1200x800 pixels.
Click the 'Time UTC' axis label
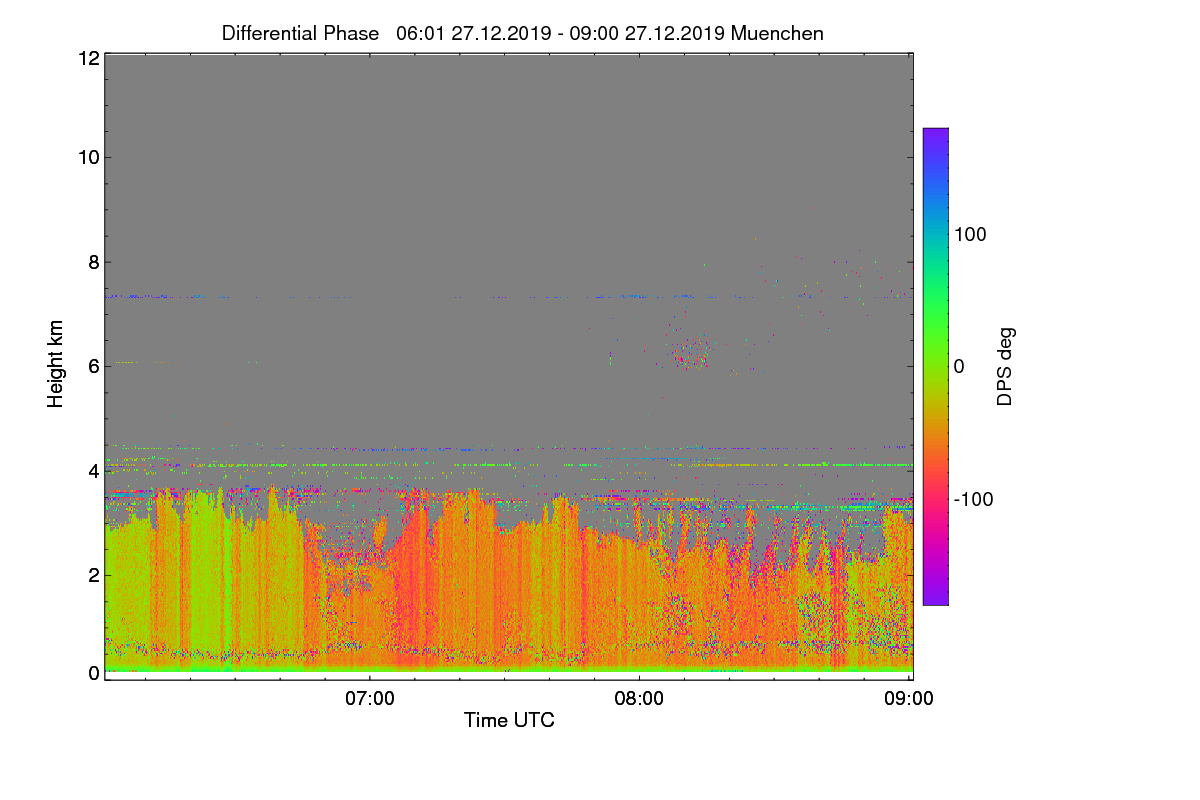[509, 720]
